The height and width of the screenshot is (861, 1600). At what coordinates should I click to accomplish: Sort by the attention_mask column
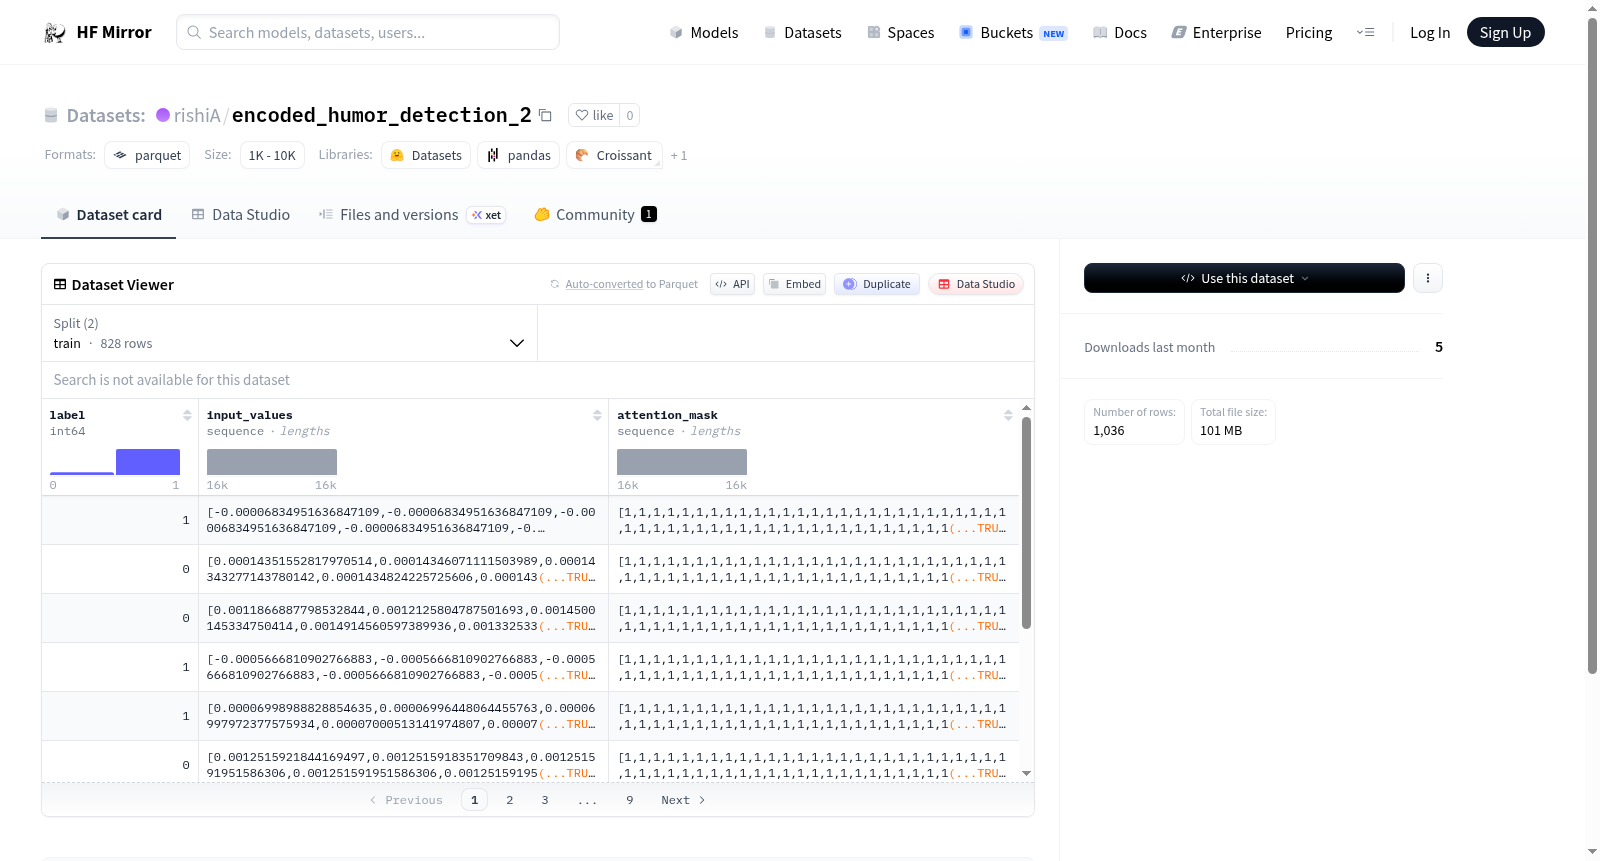pos(1008,415)
